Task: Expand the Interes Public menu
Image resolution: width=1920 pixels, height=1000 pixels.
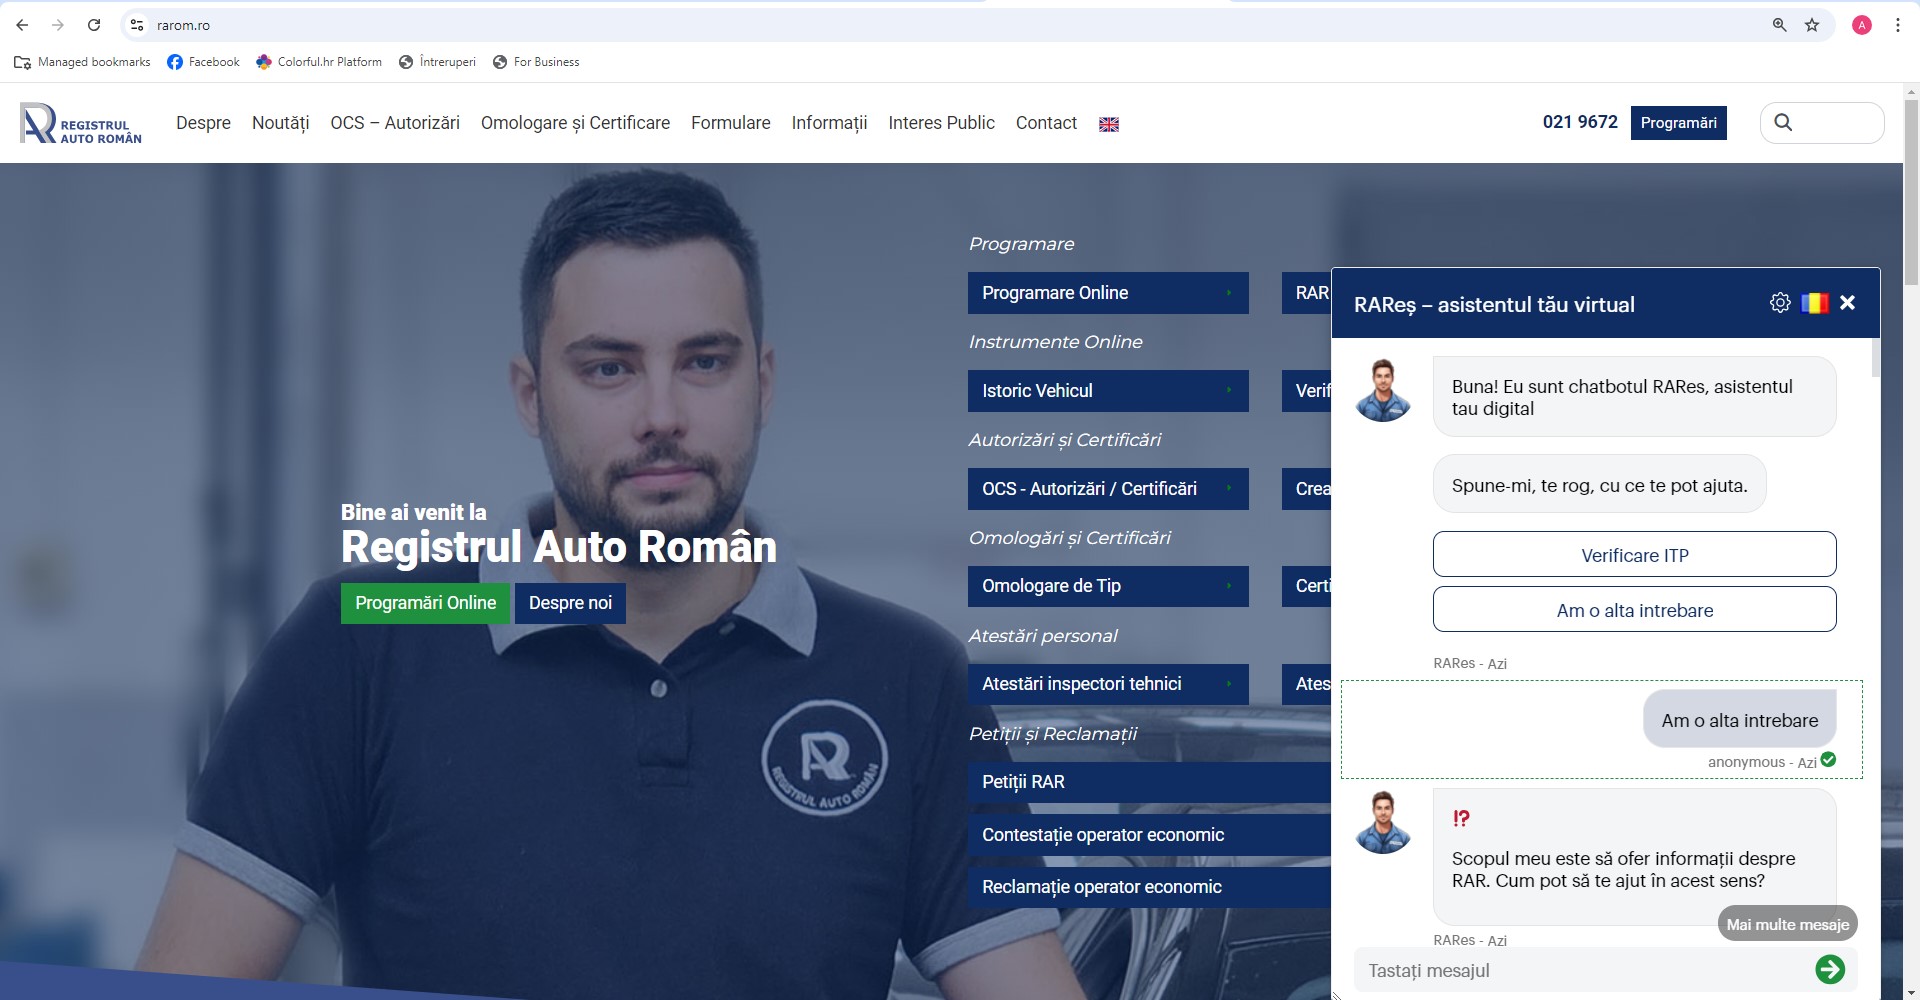Action: pos(941,123)
